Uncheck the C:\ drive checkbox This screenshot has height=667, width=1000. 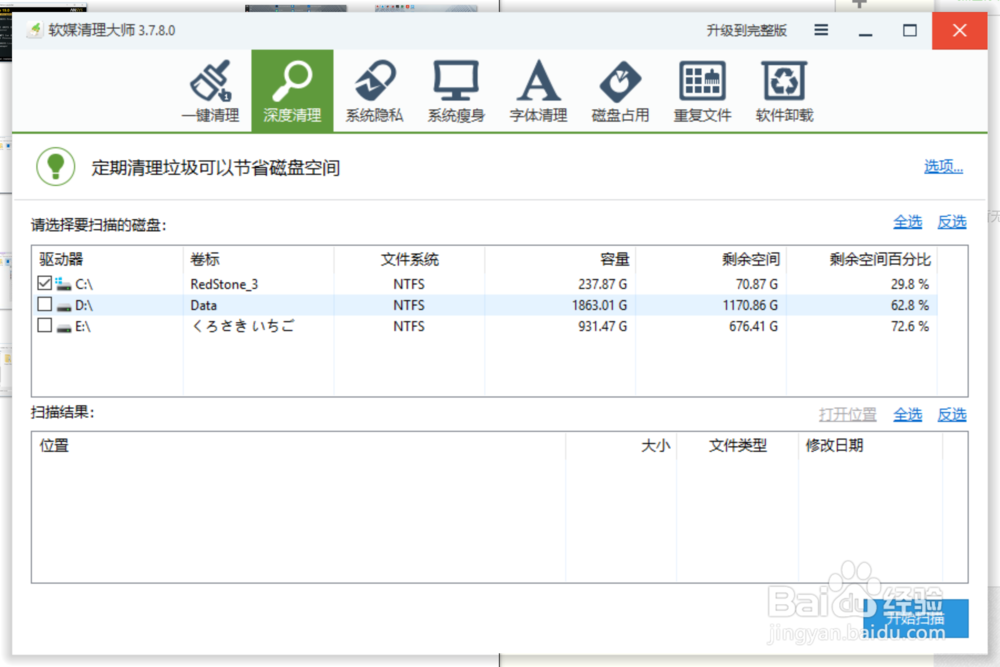click(44, 282)
